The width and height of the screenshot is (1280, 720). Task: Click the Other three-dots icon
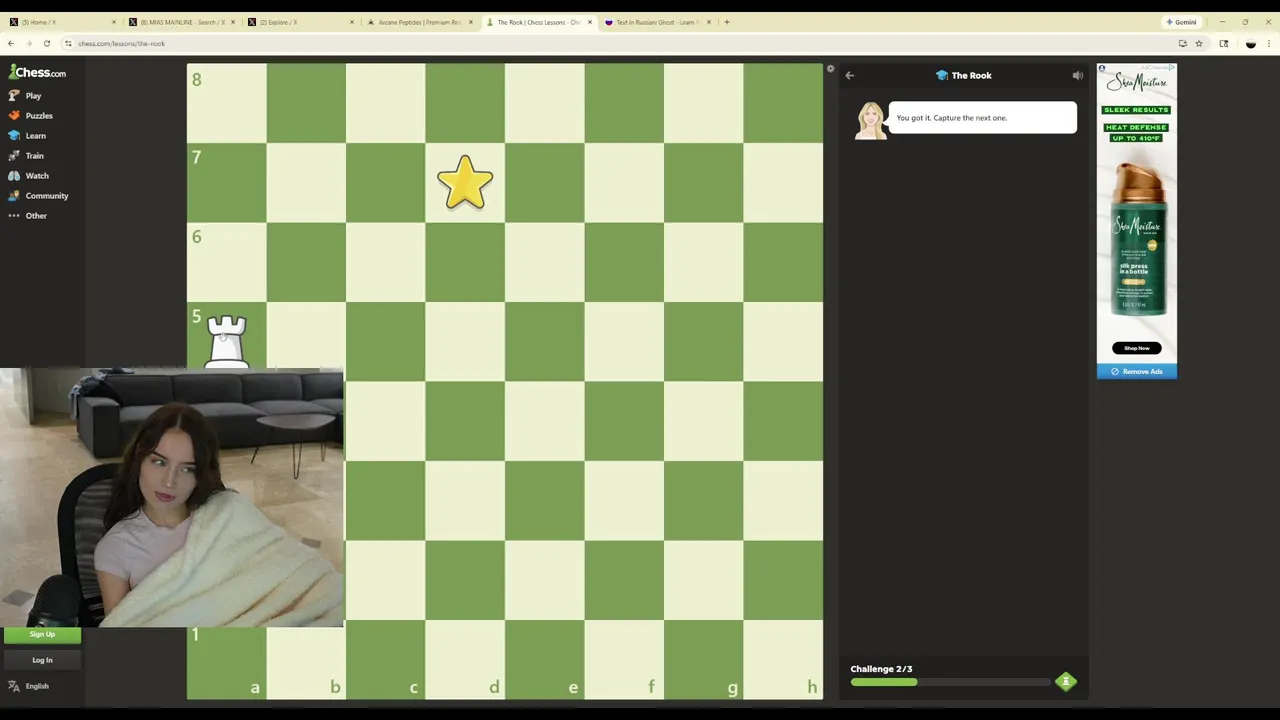(13, 215)
